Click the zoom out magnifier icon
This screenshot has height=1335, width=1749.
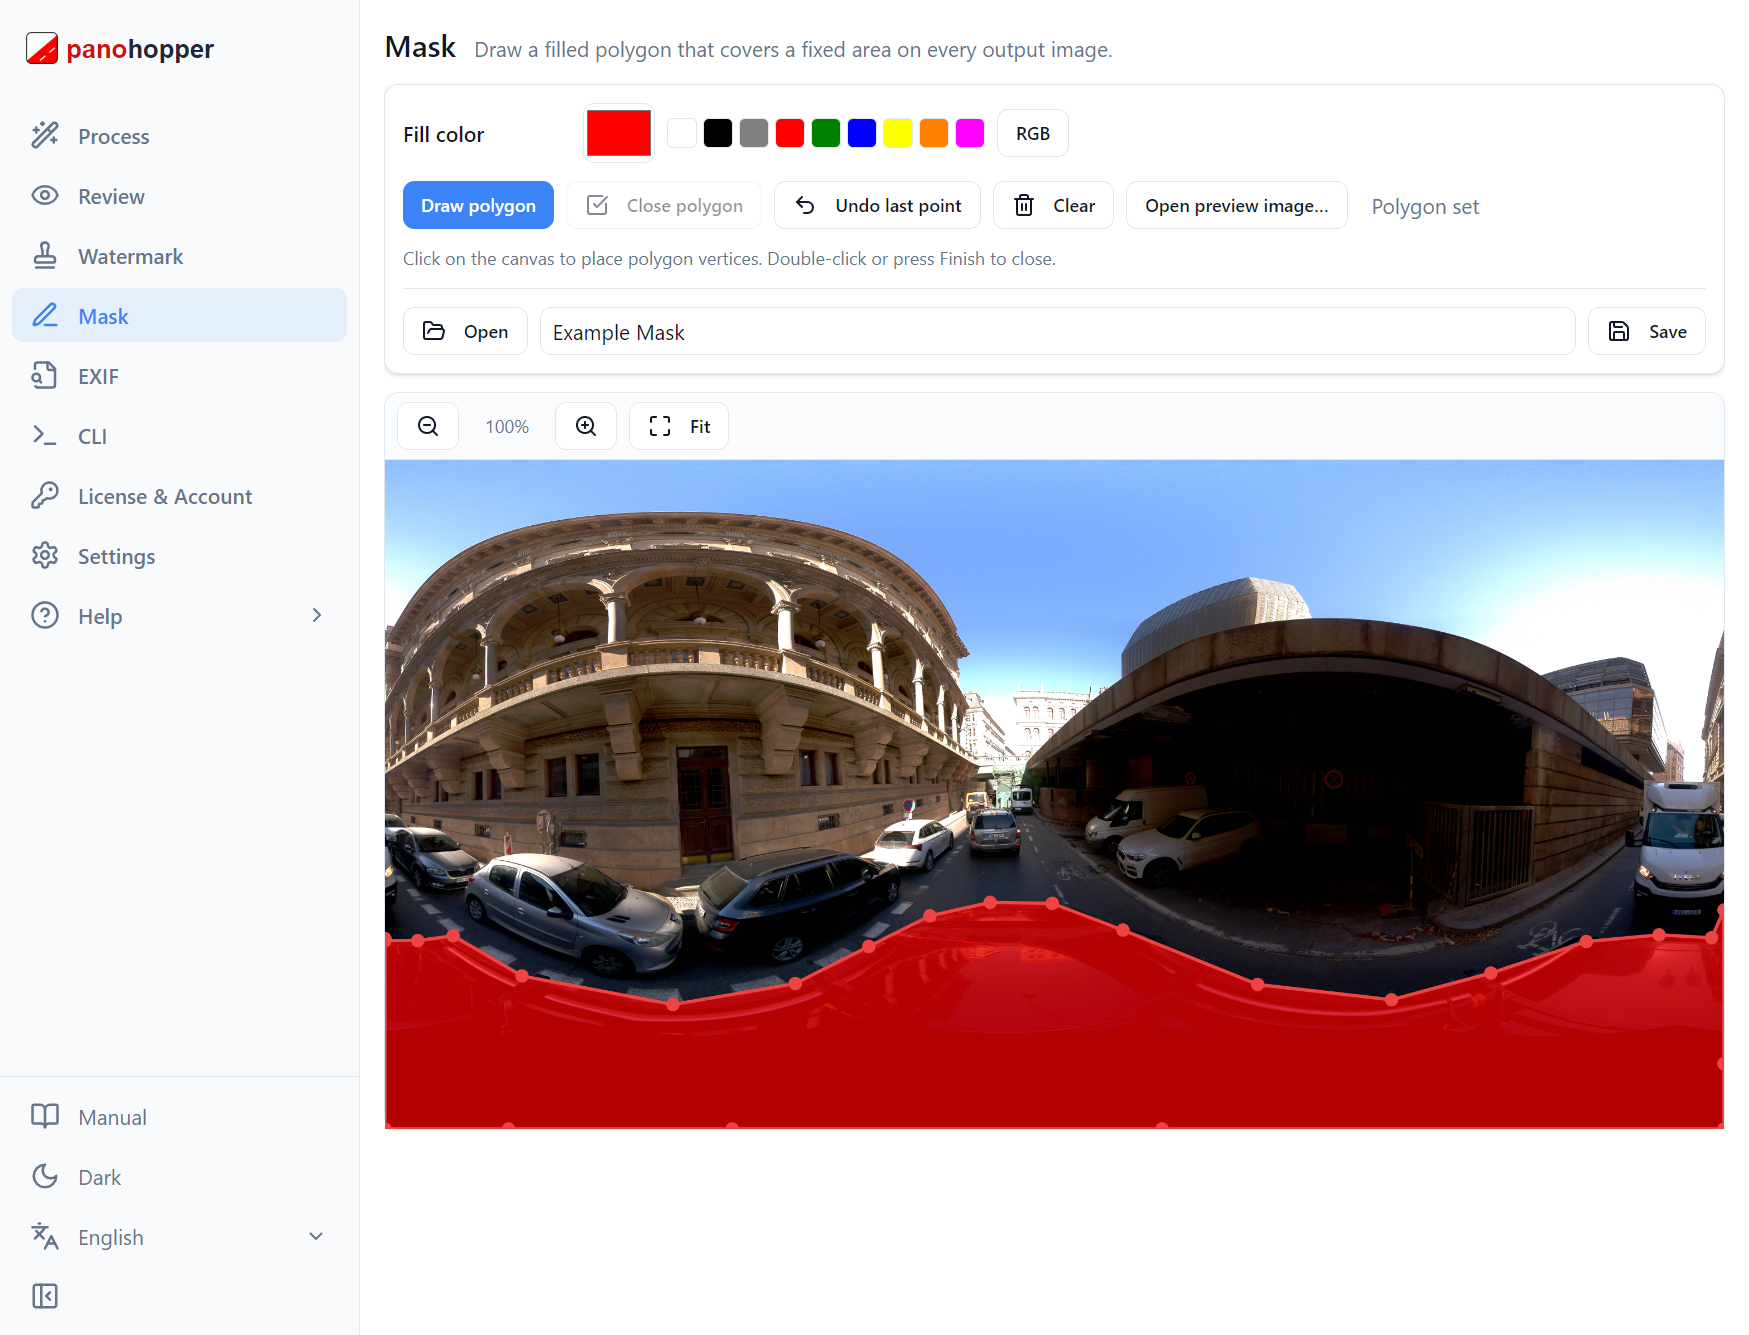point(428,426)
